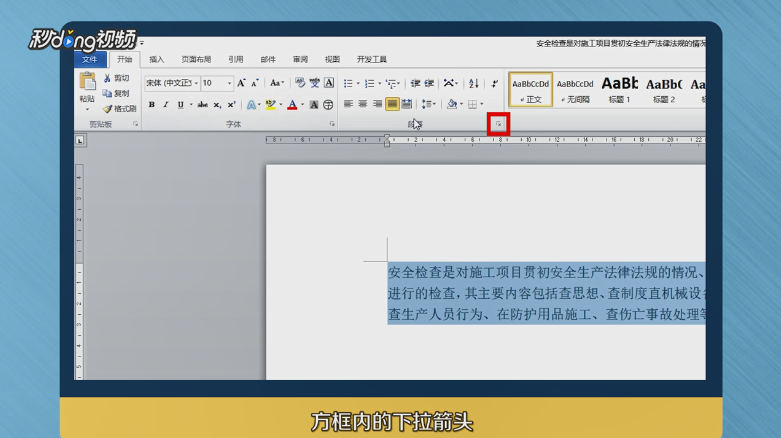Toggle Italic formatting
781x438 pixels.
click(x=166, y=105)
